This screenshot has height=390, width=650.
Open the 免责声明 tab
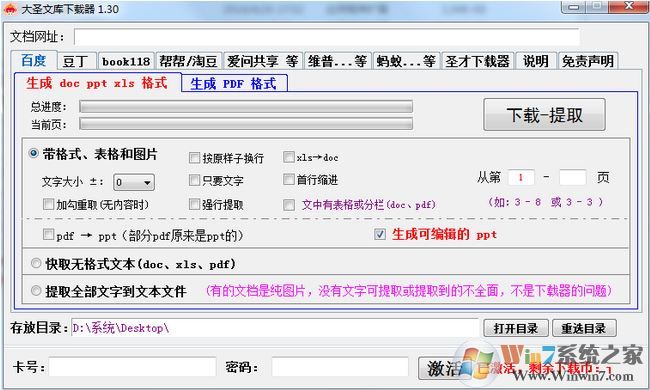(588, 61)
